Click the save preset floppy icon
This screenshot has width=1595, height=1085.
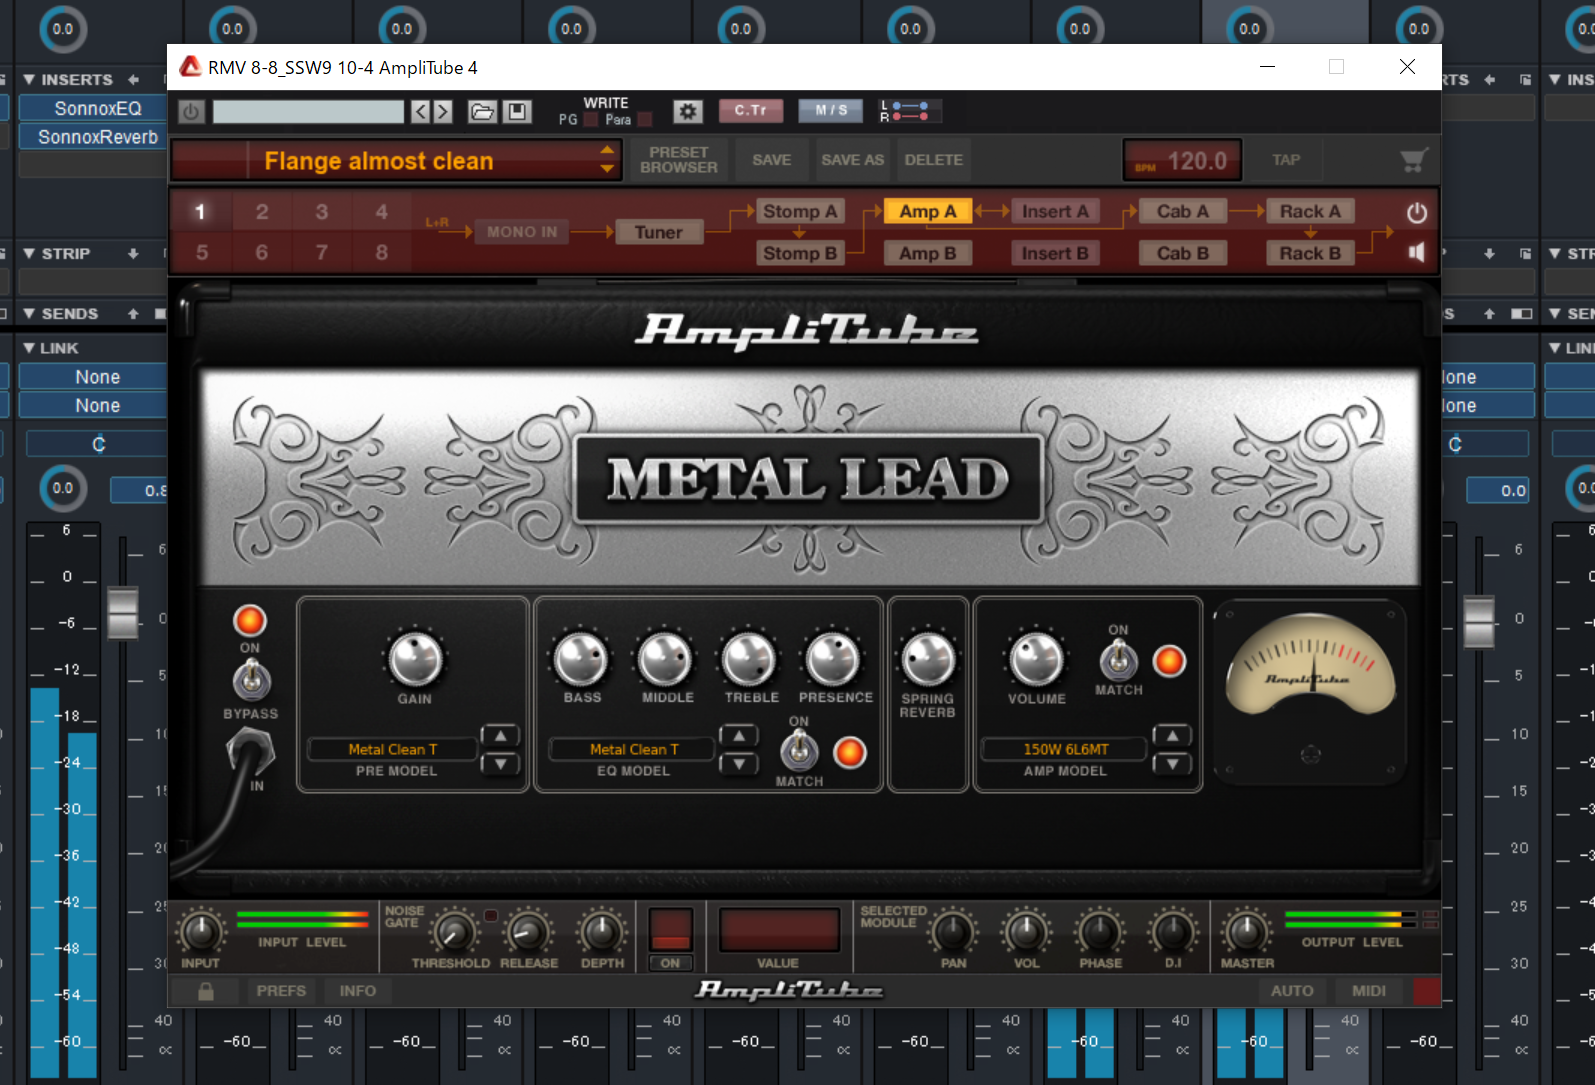tap(516, 111)
